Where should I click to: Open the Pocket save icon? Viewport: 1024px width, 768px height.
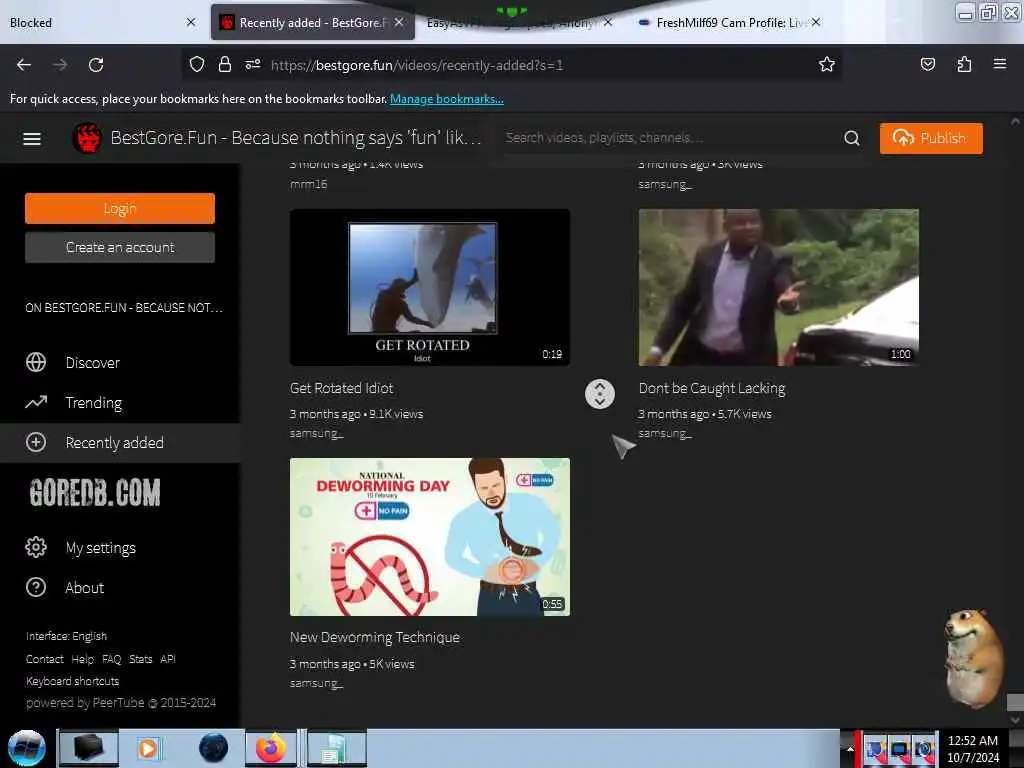tap(927, 65)
